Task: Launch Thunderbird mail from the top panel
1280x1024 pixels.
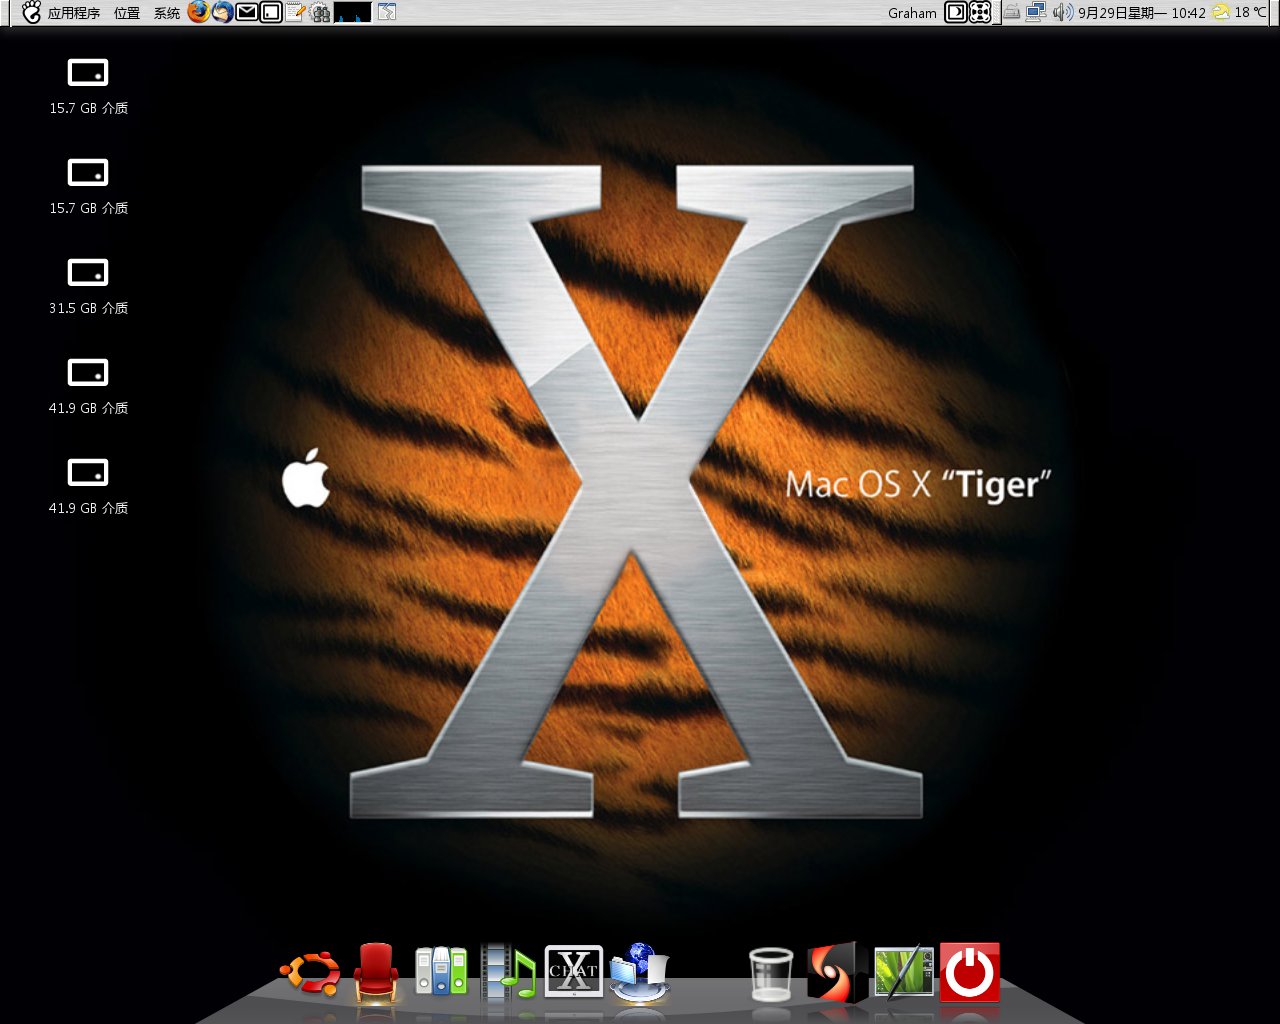Action: [x=222, y=12]
